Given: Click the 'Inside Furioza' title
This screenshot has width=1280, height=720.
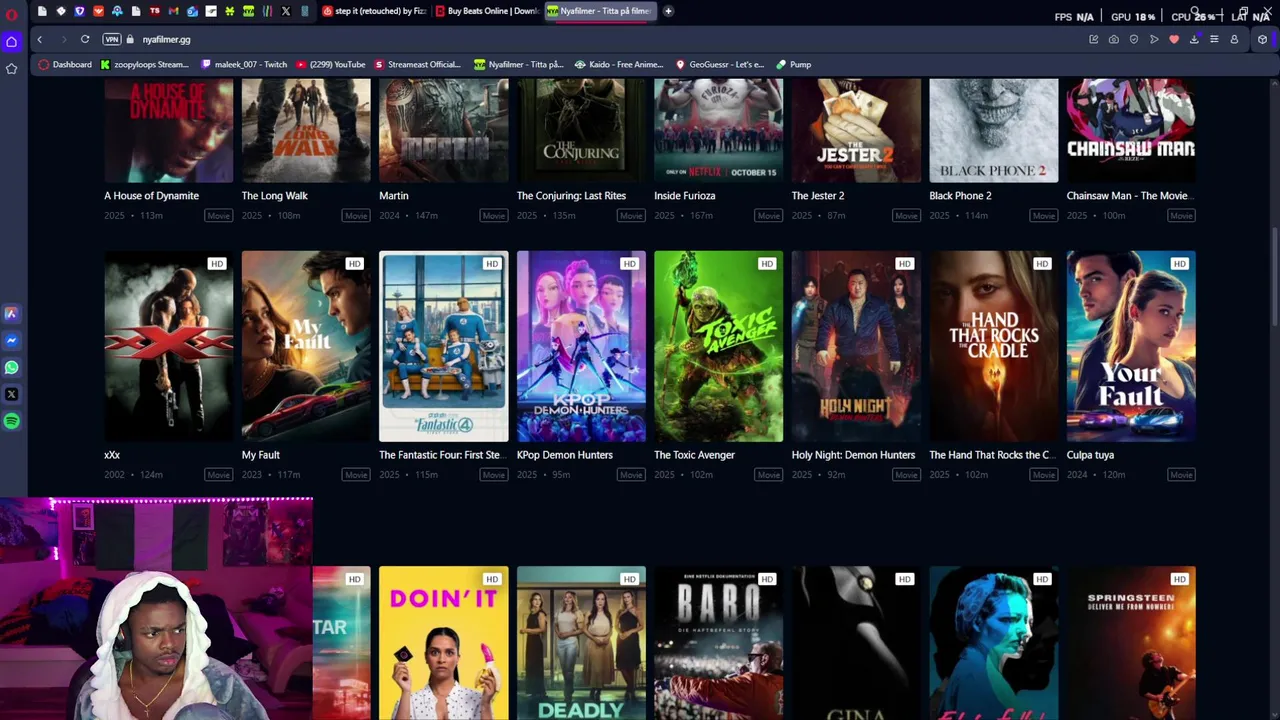Looking at the screenshot, I should coord(684,196).
